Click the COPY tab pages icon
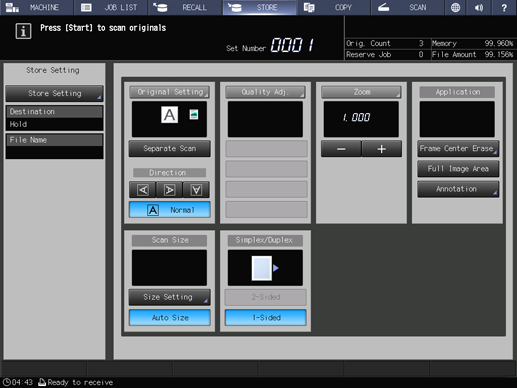The image size is (517, 388). (309, 7)
